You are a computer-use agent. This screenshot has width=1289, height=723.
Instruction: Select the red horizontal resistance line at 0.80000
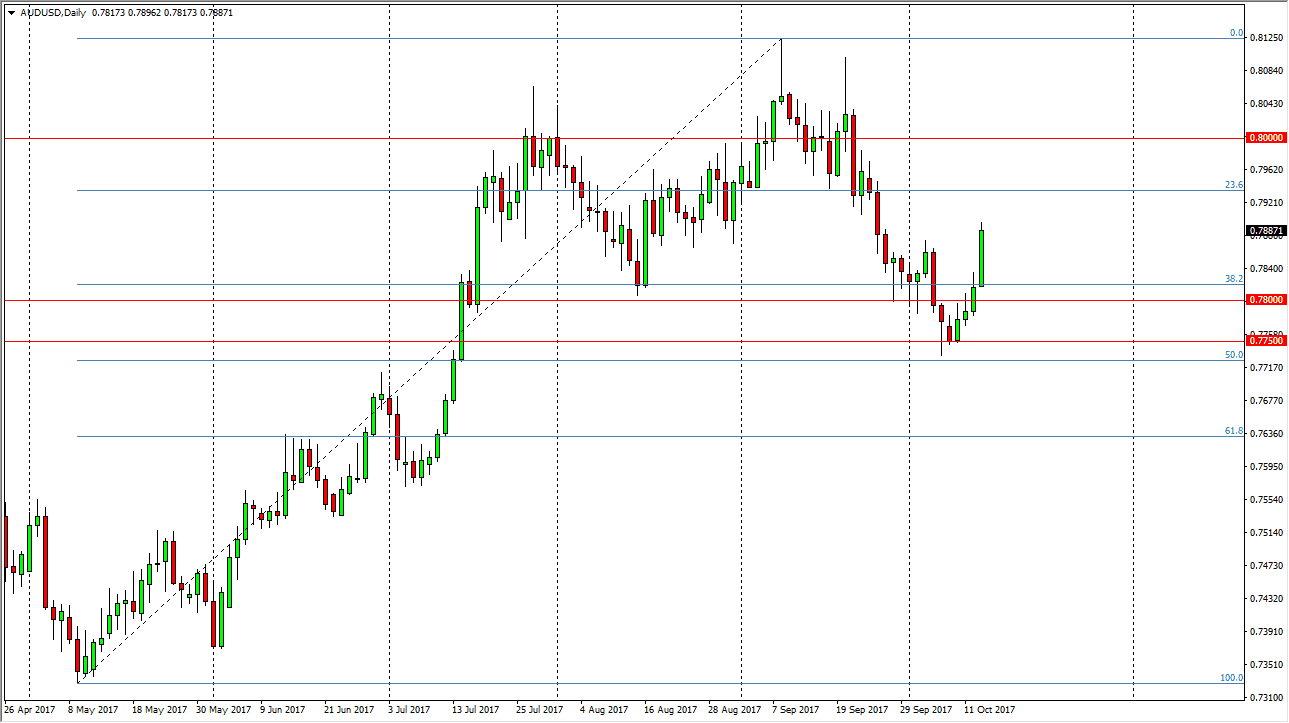tap(600, 136)
